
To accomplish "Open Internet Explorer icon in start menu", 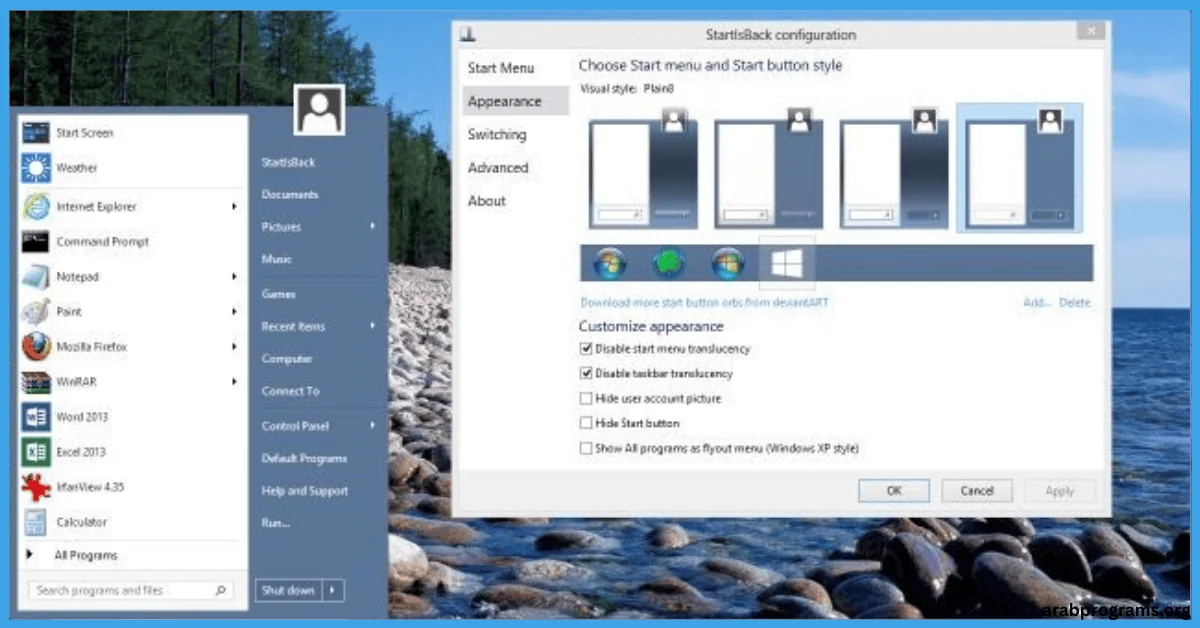I will (35, 206).
